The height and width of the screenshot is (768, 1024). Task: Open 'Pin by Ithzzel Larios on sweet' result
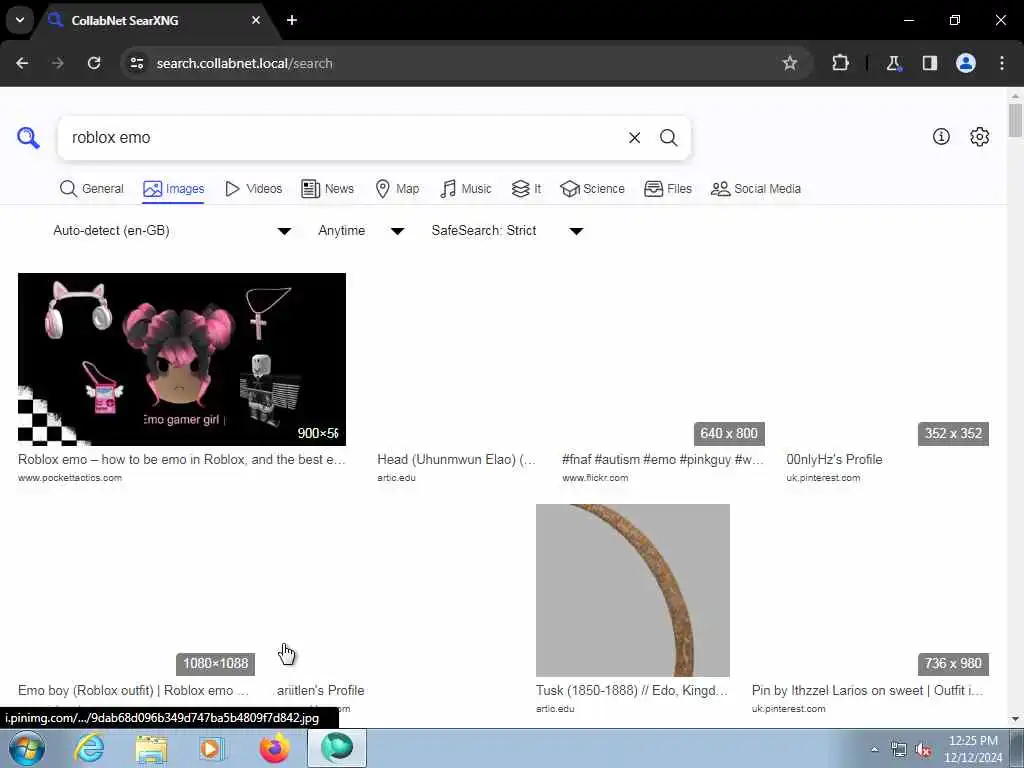867,691
